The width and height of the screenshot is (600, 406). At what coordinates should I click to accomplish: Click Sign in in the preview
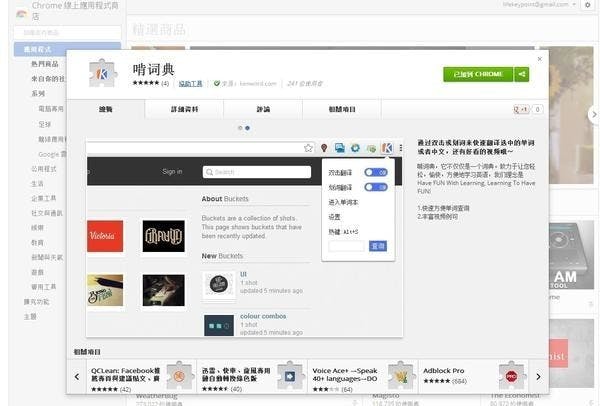pyautogui.click(x=172, y=171)
